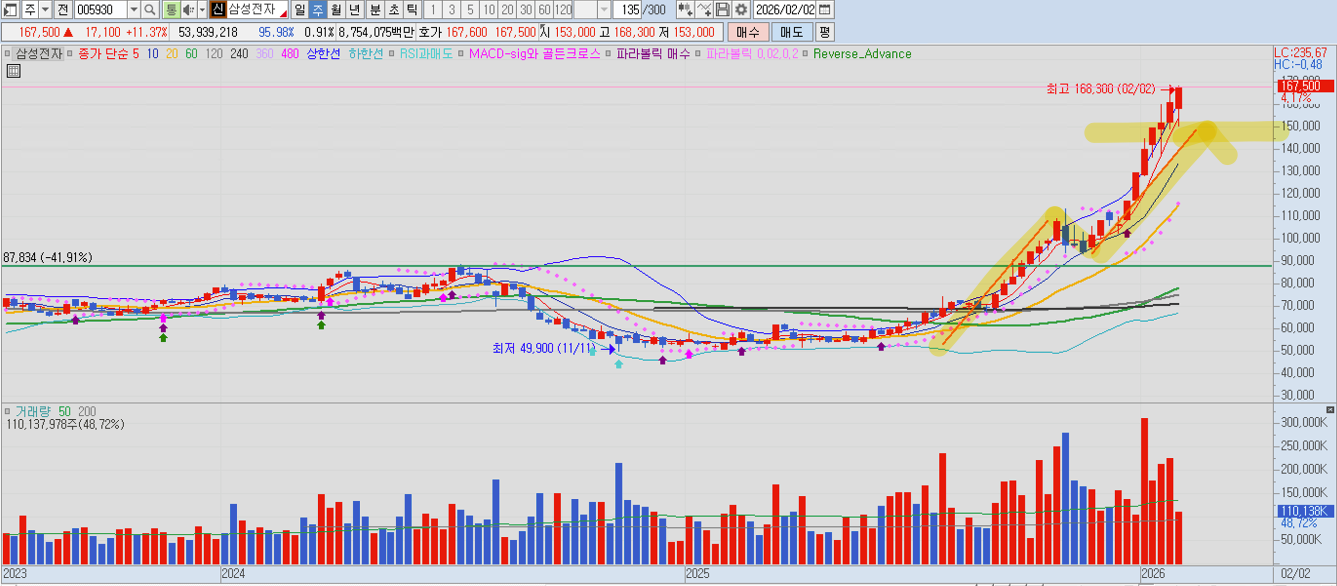Toggle the speaker sound icon
The width and height of the screenshot is (1337, 586).
click(188, 9)
